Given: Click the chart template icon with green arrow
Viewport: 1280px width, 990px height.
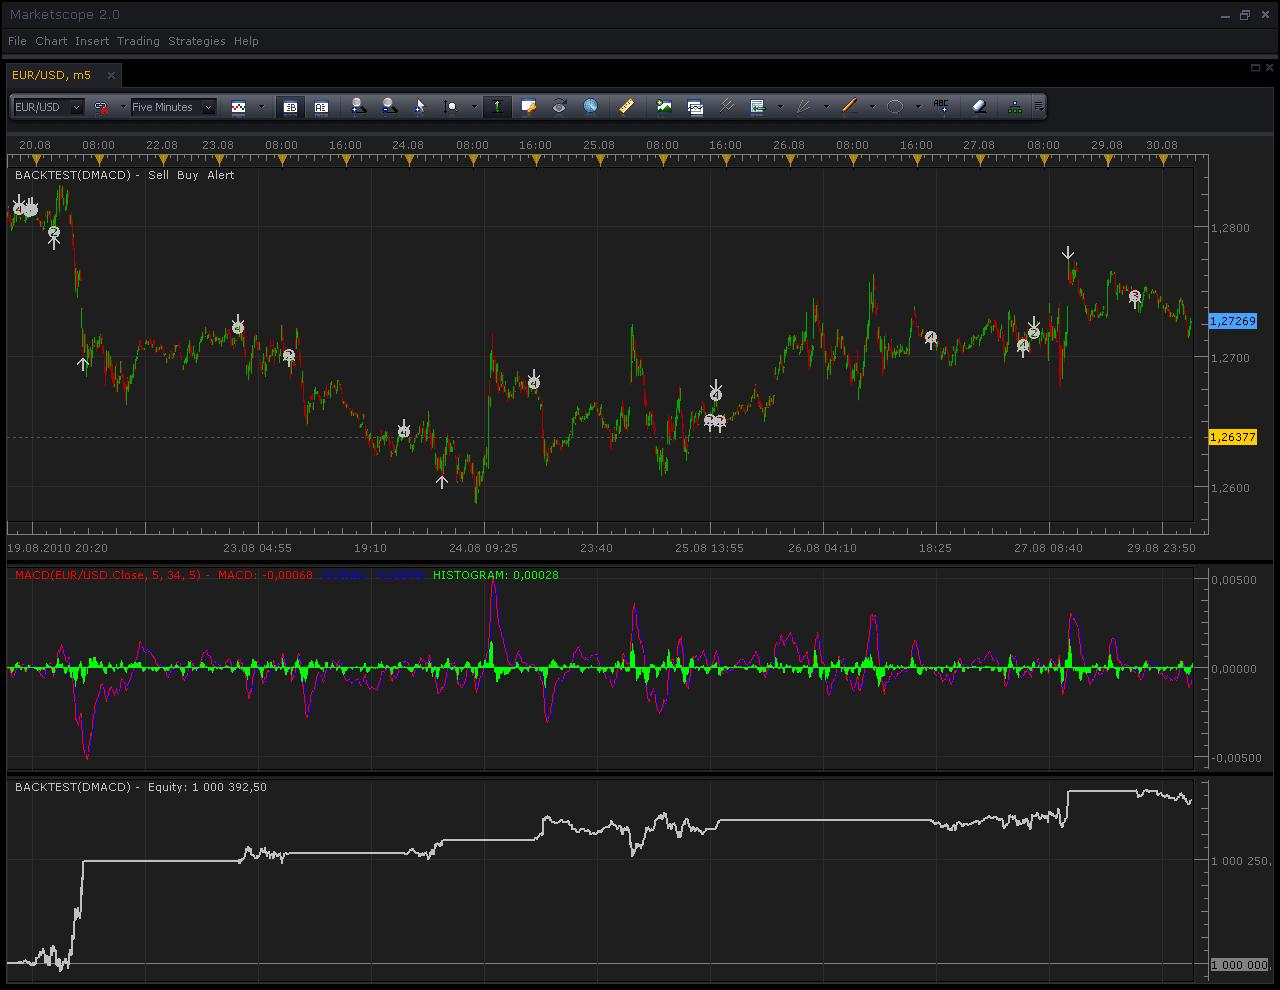Looking at the screenshot, I should (x=757, y=107).
